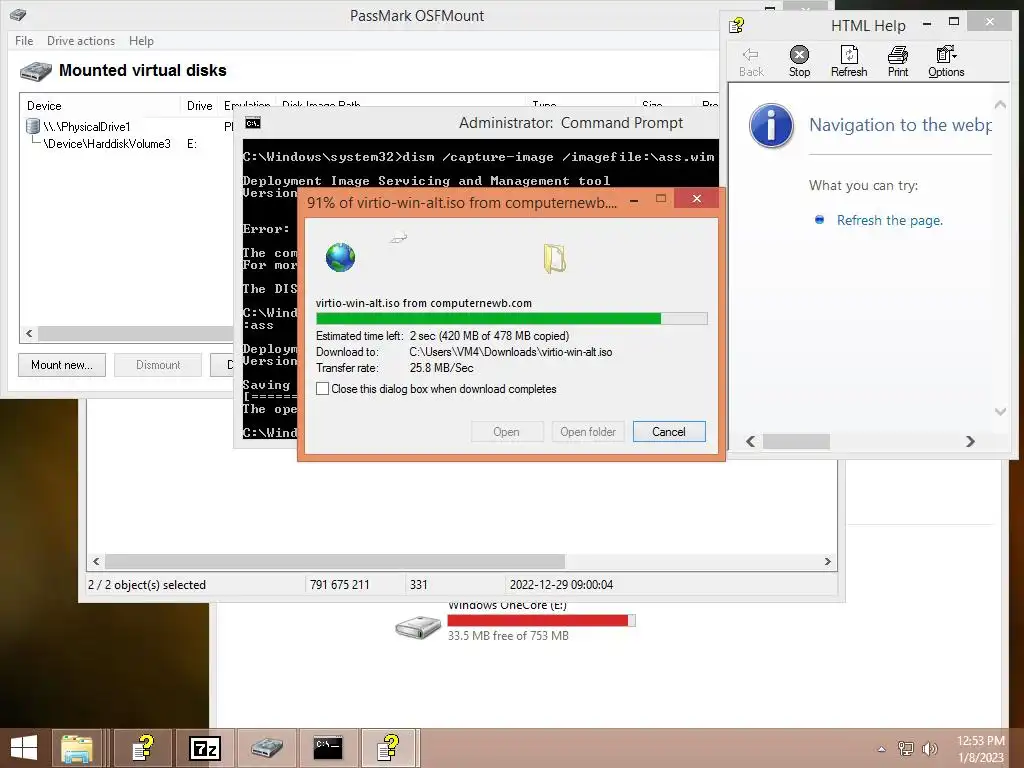Click the download progress bar
This screenshot has height=768, width=1024.
pos(511,319)
